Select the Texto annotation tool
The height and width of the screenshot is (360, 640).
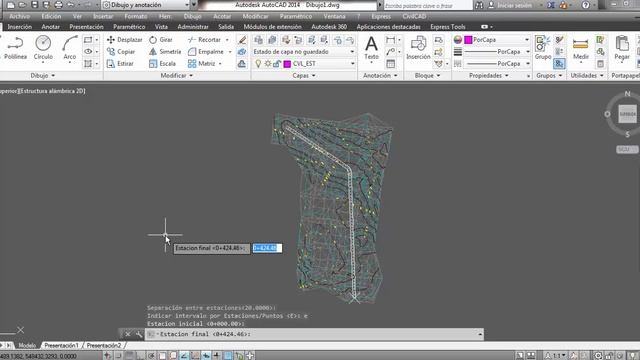pyautogui.click(x=371, y=48)
